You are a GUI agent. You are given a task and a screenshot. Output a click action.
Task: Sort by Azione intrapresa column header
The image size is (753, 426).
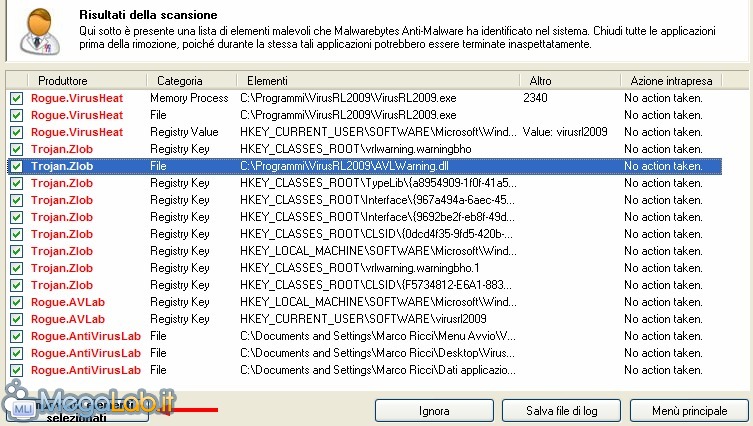[x=671, y=81]
